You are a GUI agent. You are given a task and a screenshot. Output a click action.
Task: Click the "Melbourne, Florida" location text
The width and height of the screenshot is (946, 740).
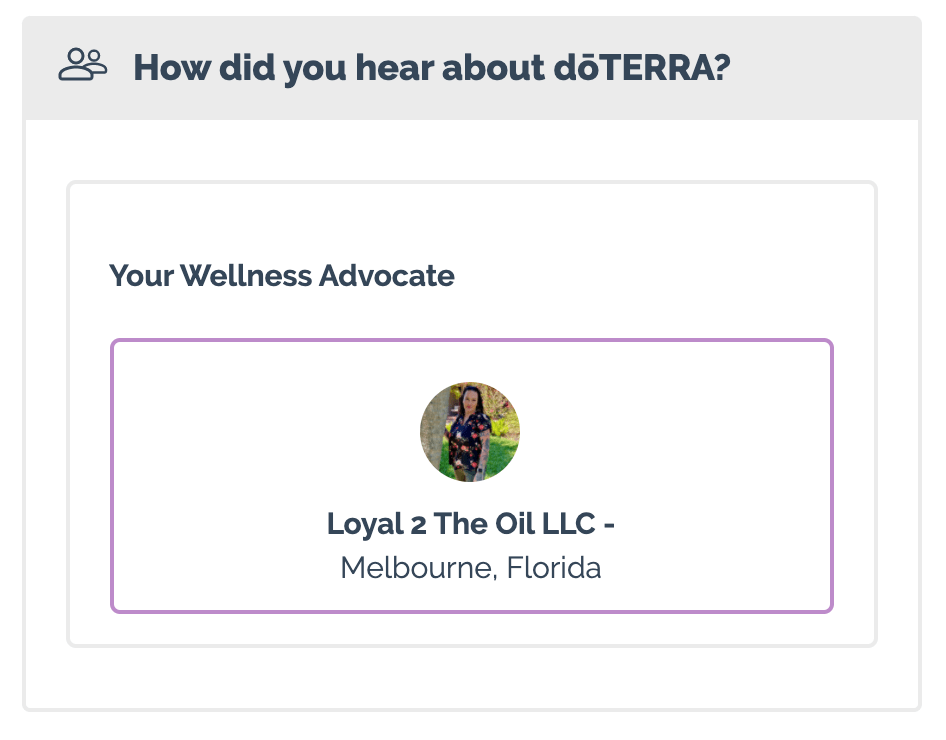click(471, 568)
